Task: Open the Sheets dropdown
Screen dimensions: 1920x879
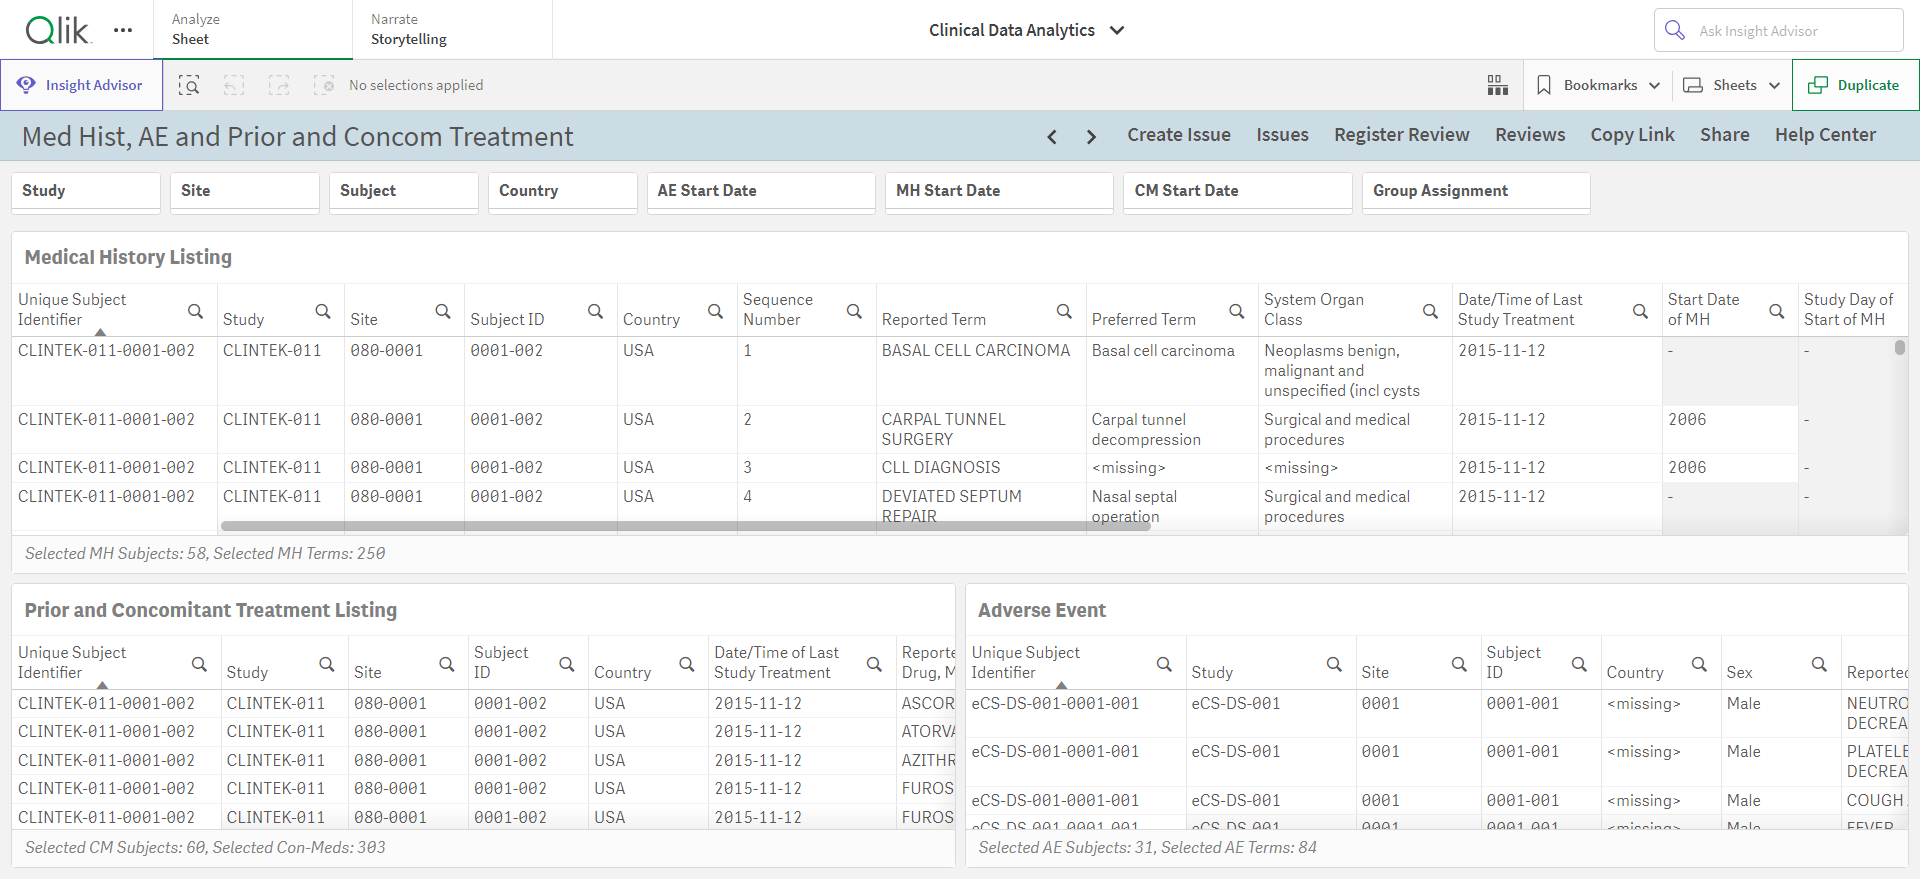Action: click(1732, 85)
